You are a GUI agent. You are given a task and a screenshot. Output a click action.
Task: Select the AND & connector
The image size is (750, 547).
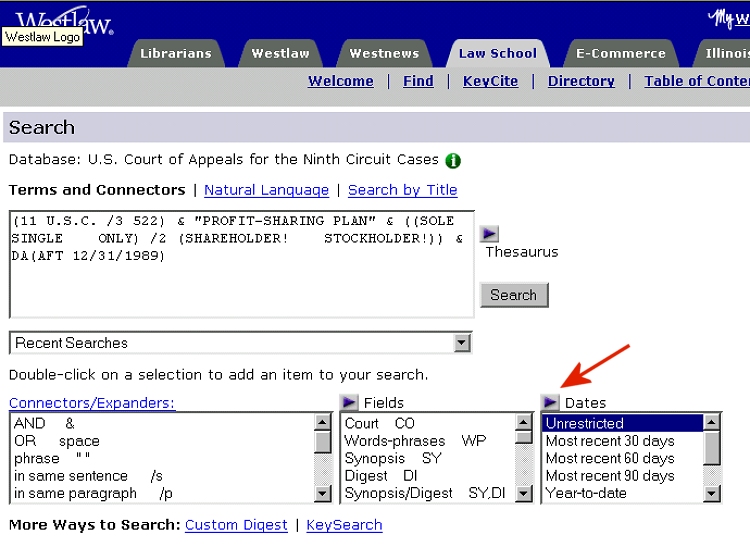[x=162, y=423]
